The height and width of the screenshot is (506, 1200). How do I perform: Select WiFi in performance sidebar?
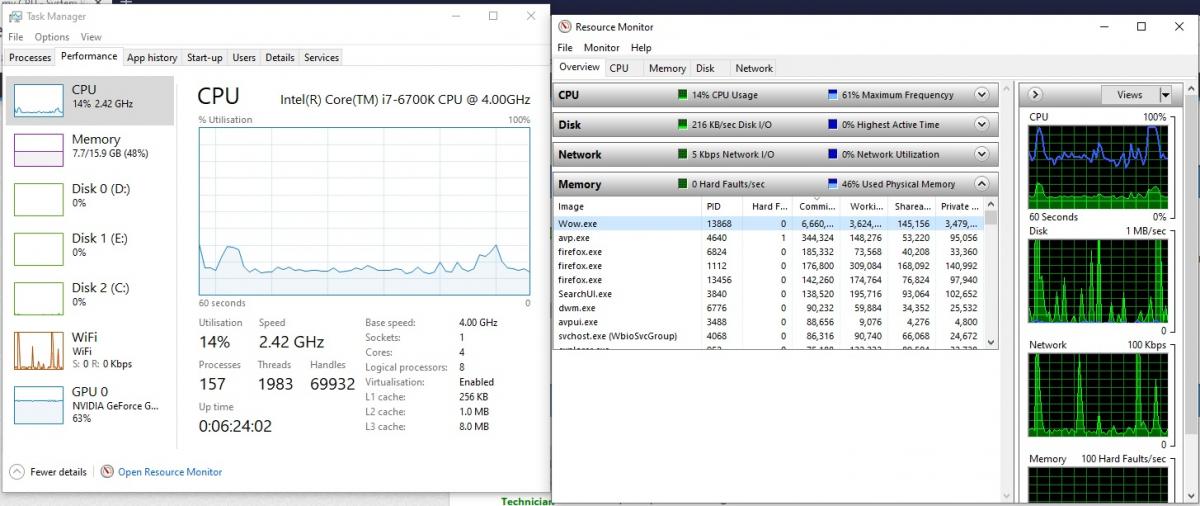pyautogui.click(x=90, y=350)
